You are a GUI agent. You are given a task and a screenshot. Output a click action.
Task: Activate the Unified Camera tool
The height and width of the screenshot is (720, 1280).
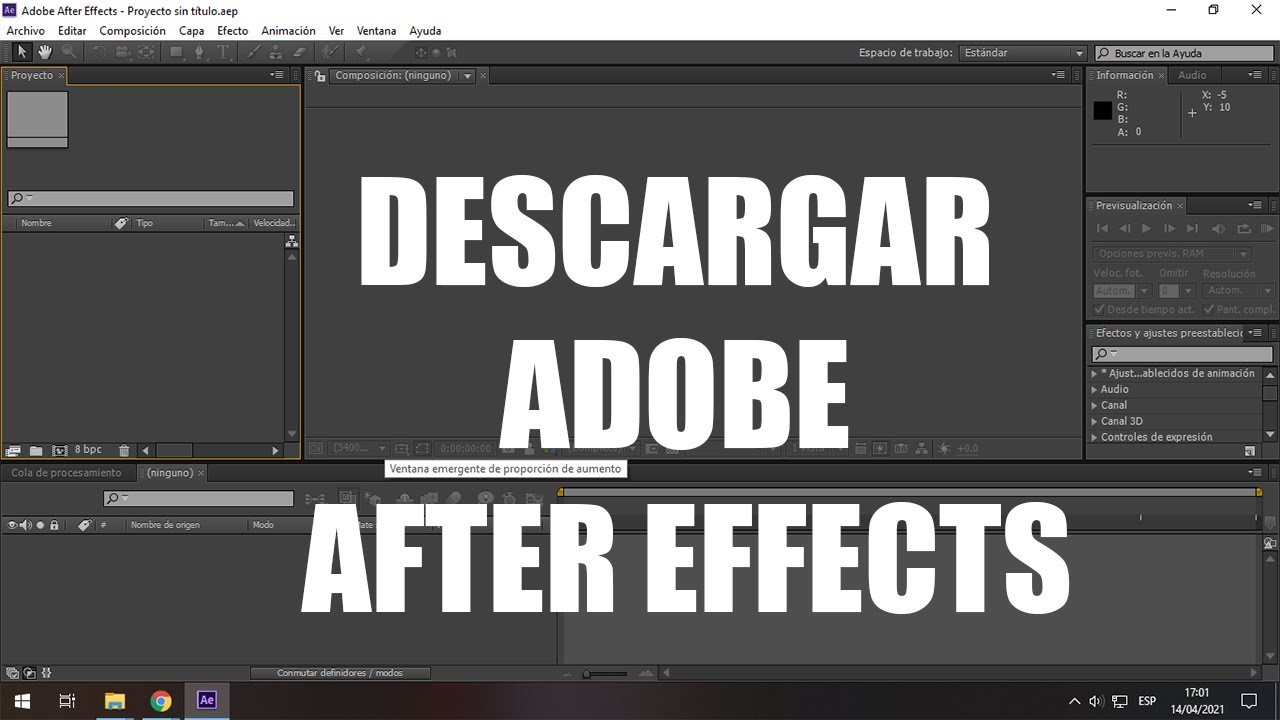pos(122,52)
